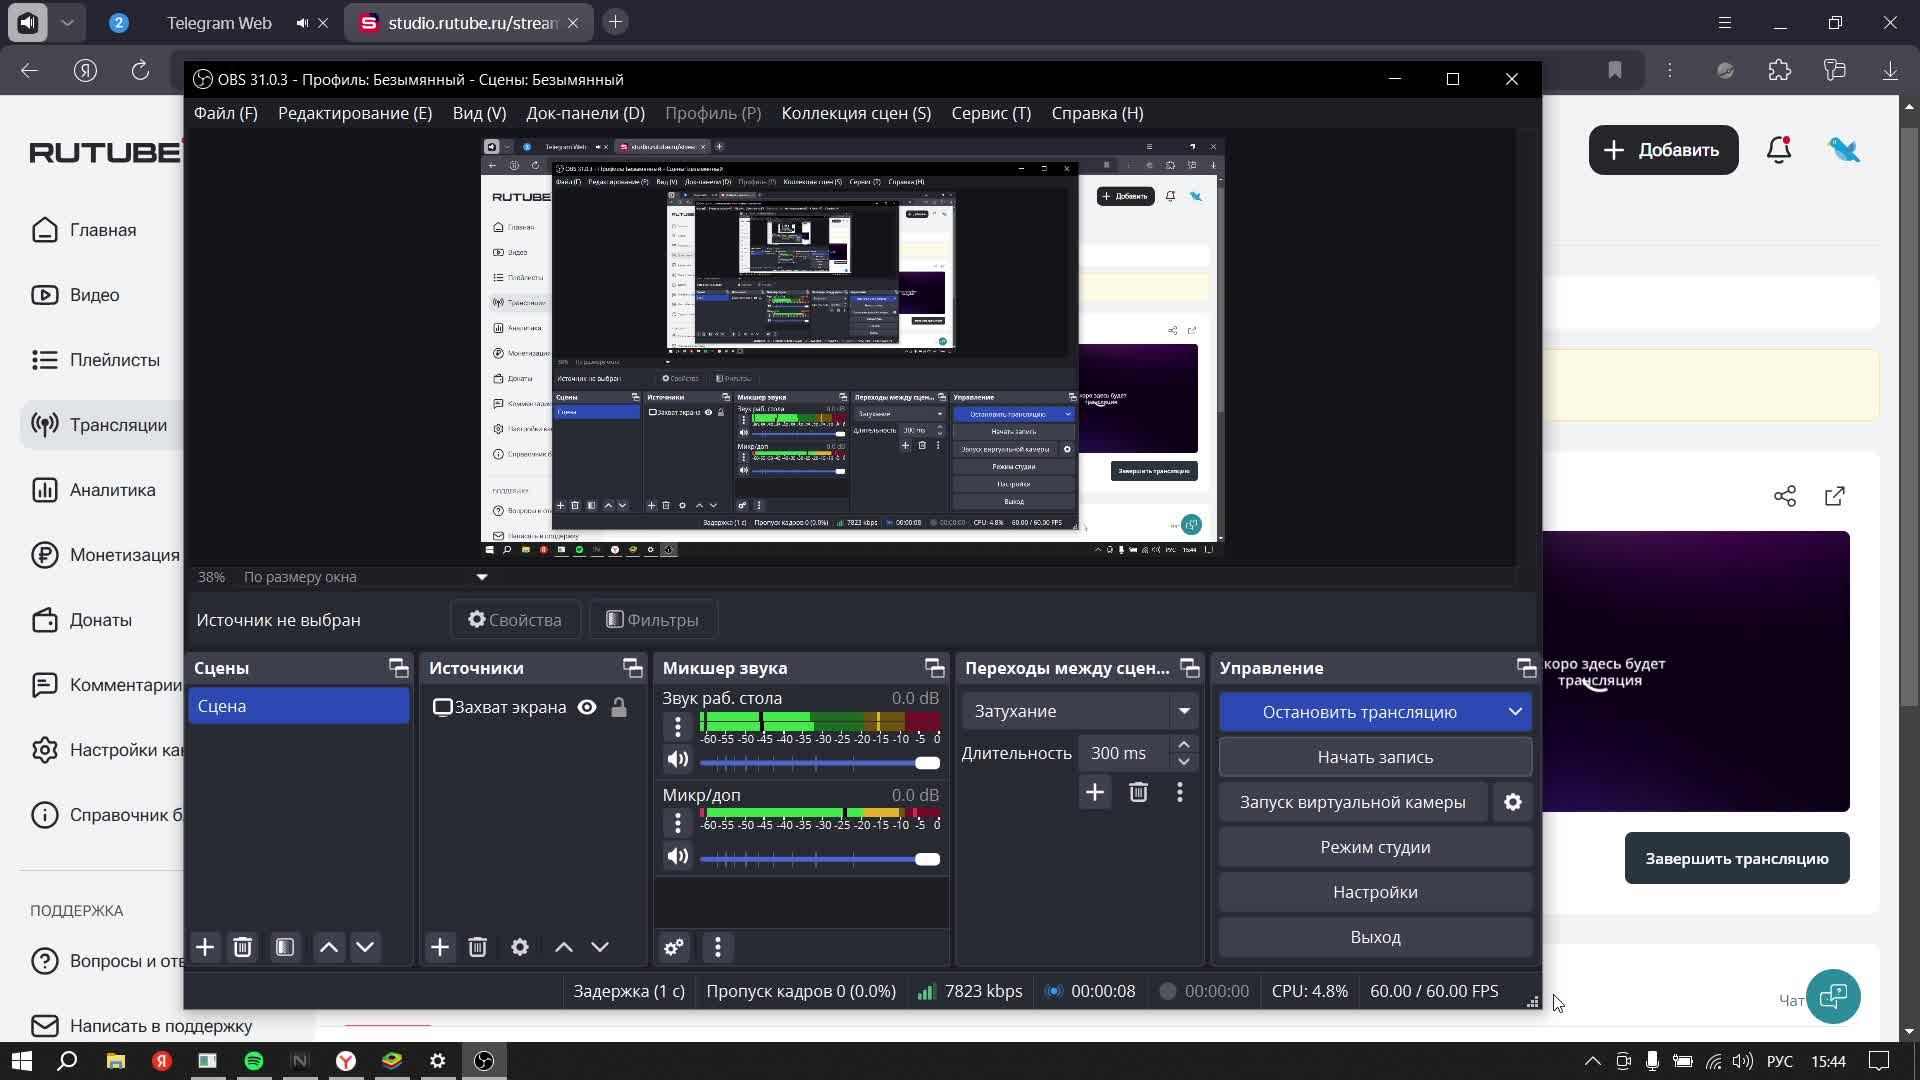The image size is (1920, 1080).
Task: Open the Сервис (T) menu
Action: tap(990, 113)
